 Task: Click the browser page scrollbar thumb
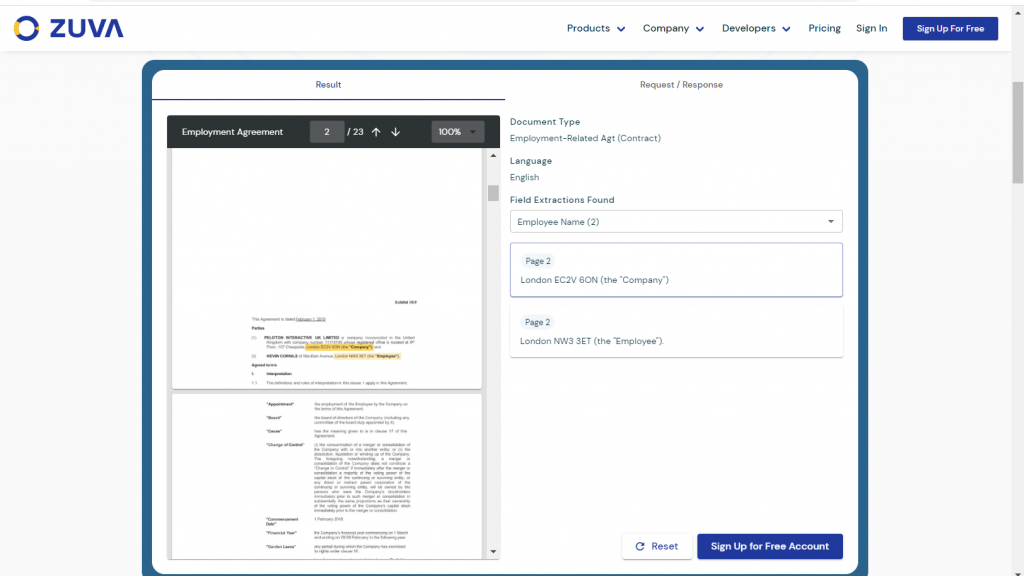pos(1017,133)
